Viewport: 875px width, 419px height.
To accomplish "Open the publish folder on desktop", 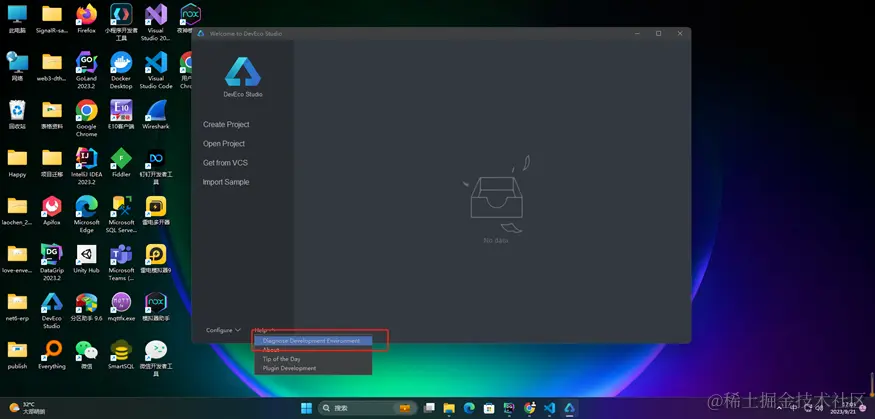I will pyautogui.click(x=17, y=355).
